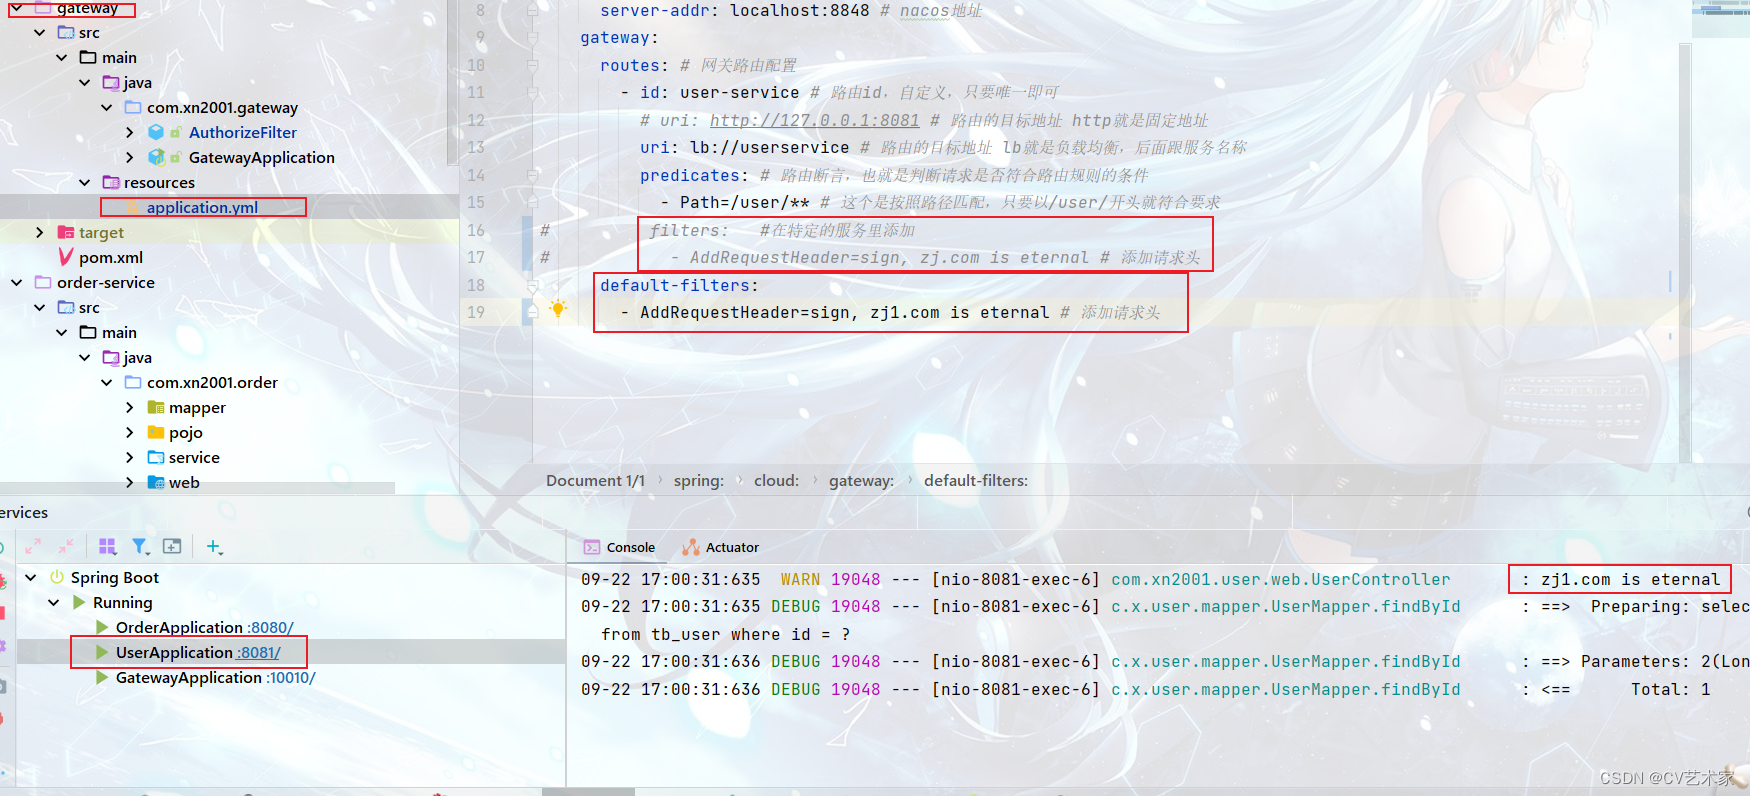Click 'Document 1/1' in breadcrumb bar
The height and width of the screenshot is (796, 1750).
[x=595, y=480]
